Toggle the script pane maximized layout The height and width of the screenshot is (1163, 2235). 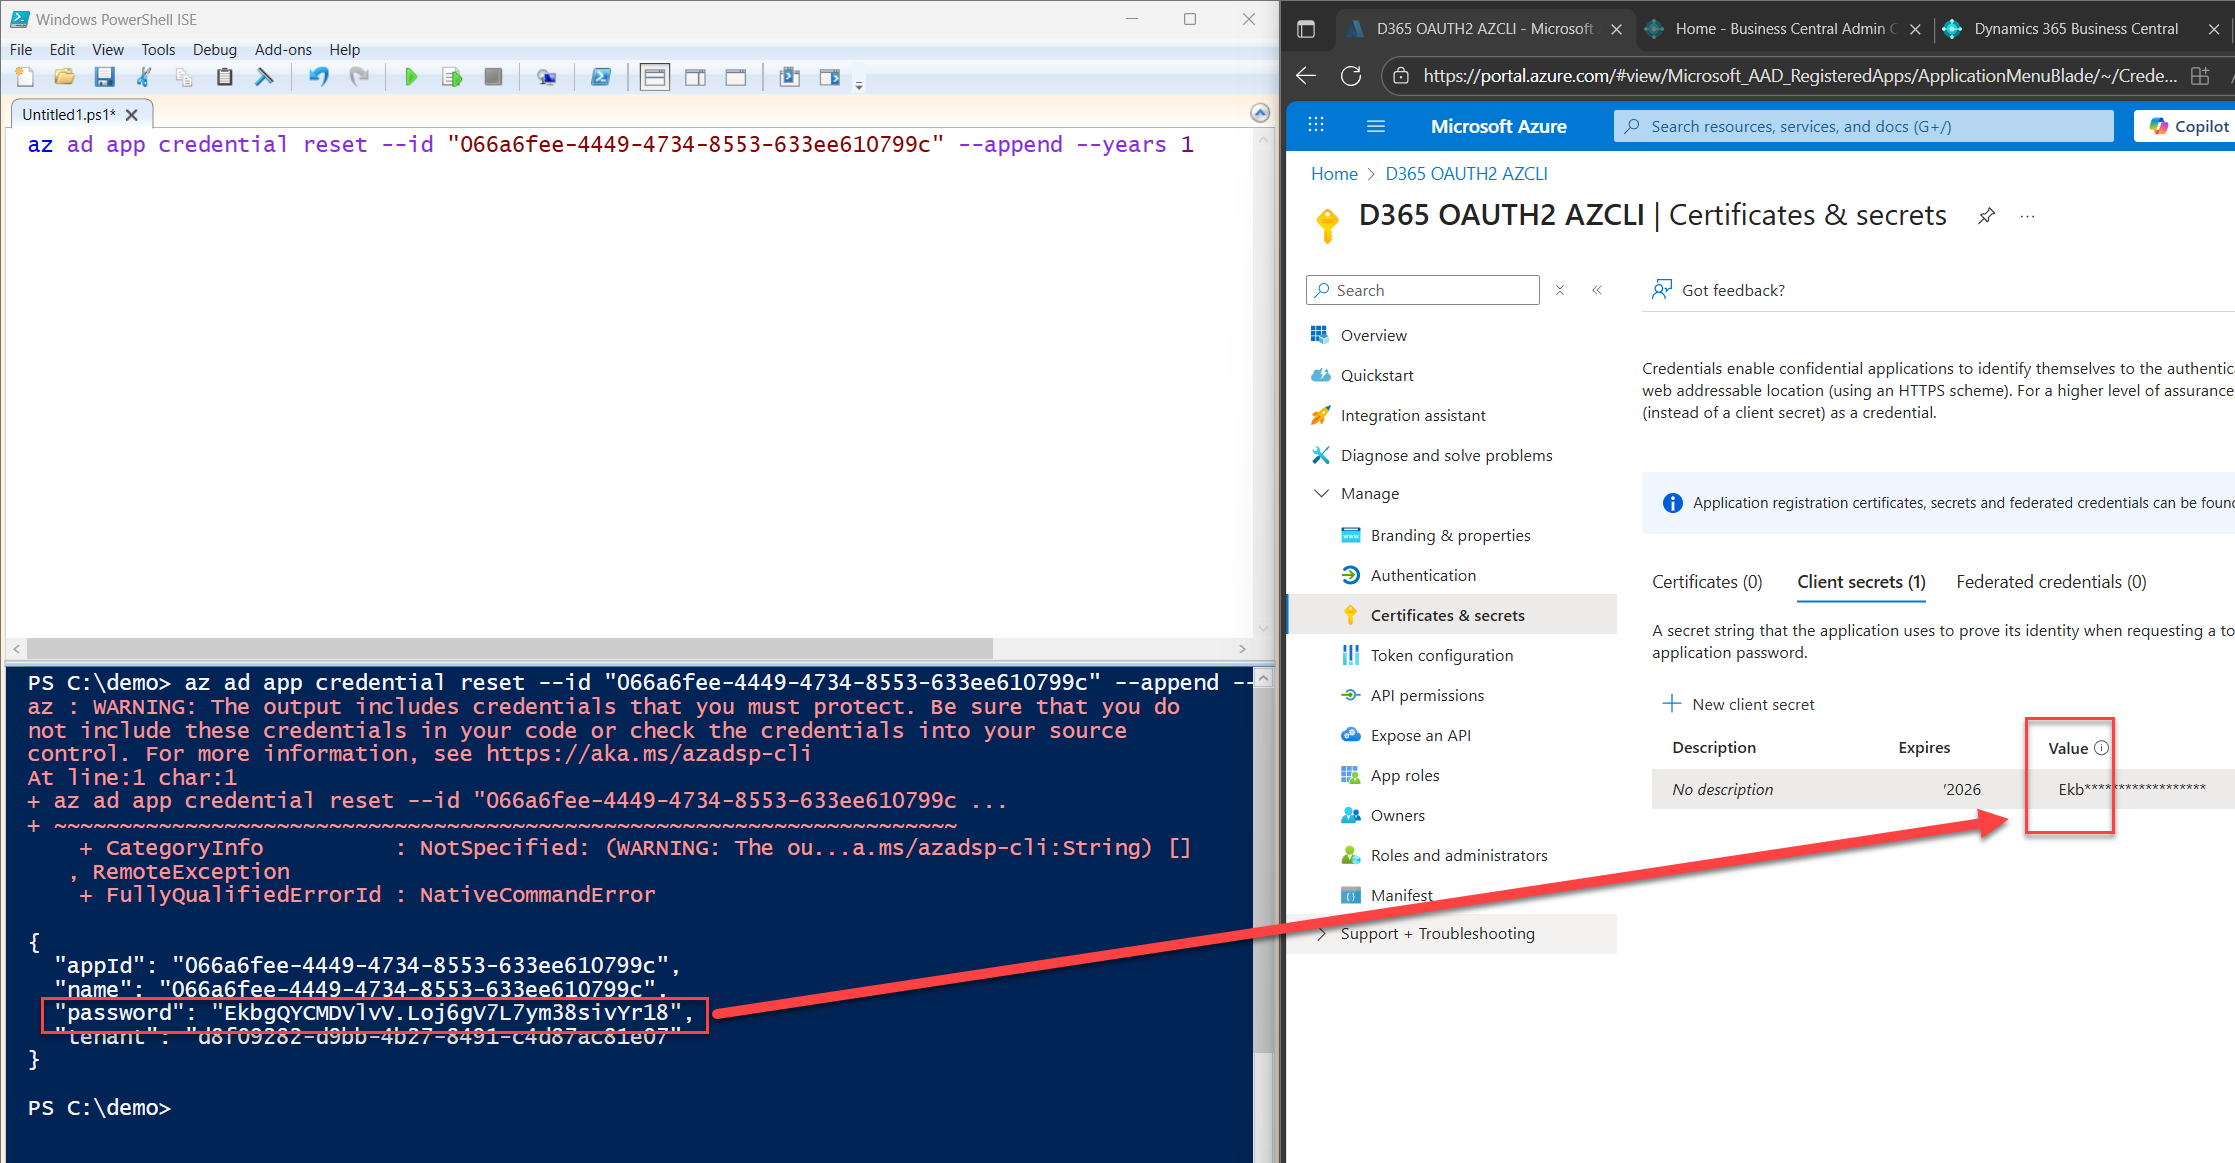pyautogui.click(x=736, y=77)
